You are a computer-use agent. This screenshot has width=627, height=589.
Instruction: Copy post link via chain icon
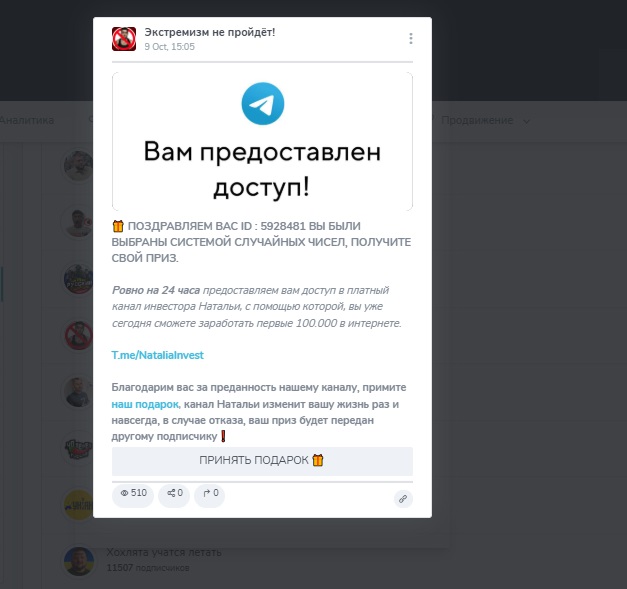point(403,499)
